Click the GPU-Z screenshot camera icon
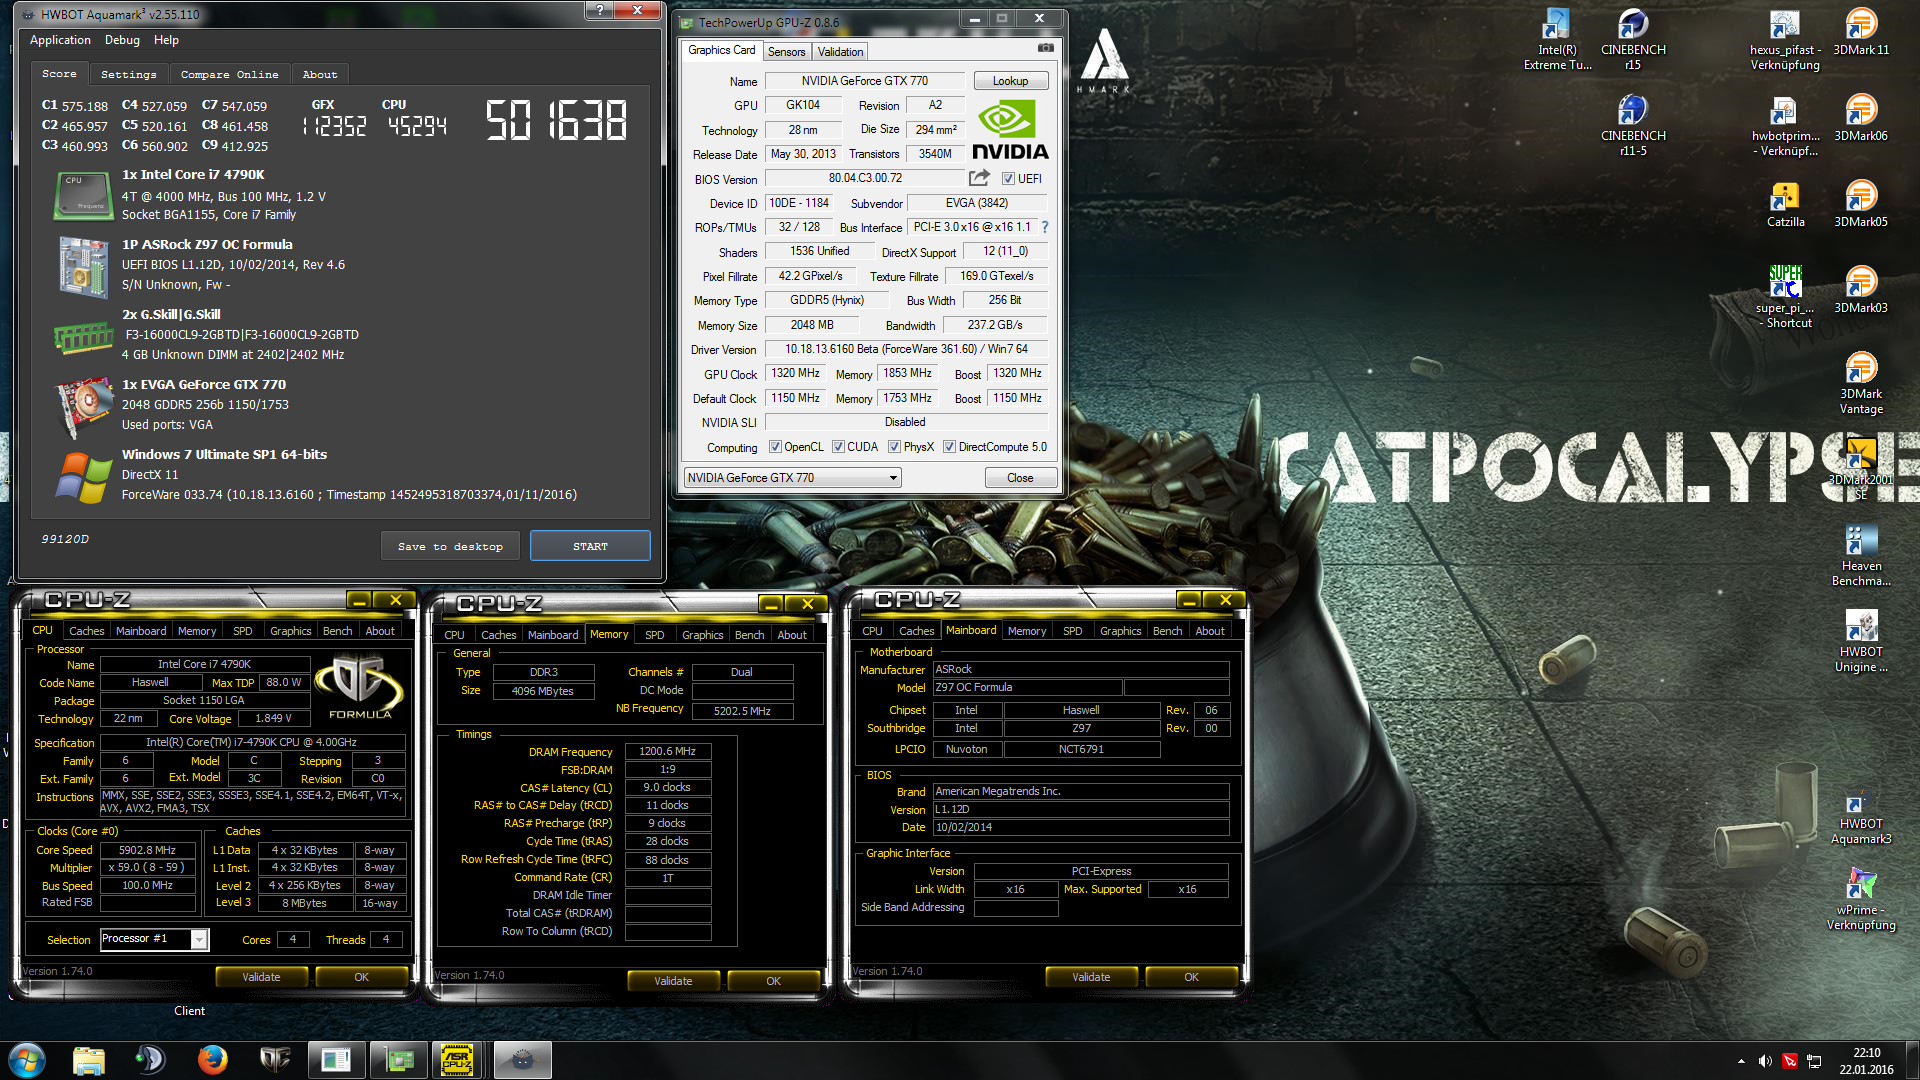The height and width of the screenshot is (1080, 1920). 1045,48
